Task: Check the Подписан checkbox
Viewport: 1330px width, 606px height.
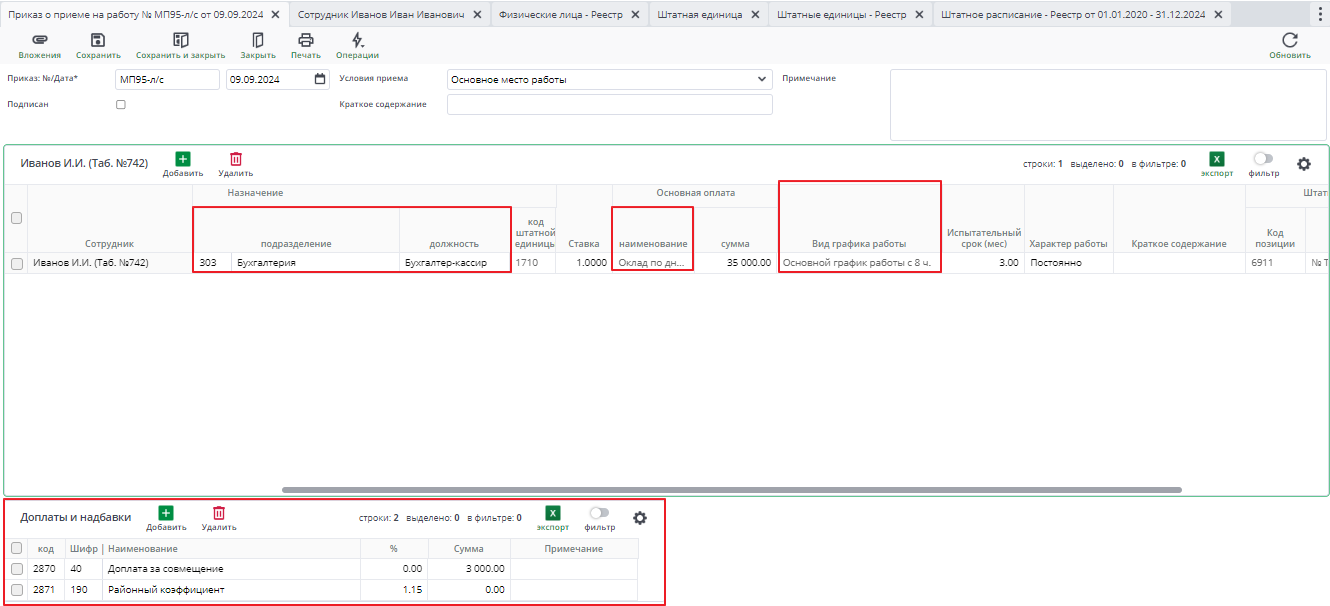Action: tap(121, 104)
